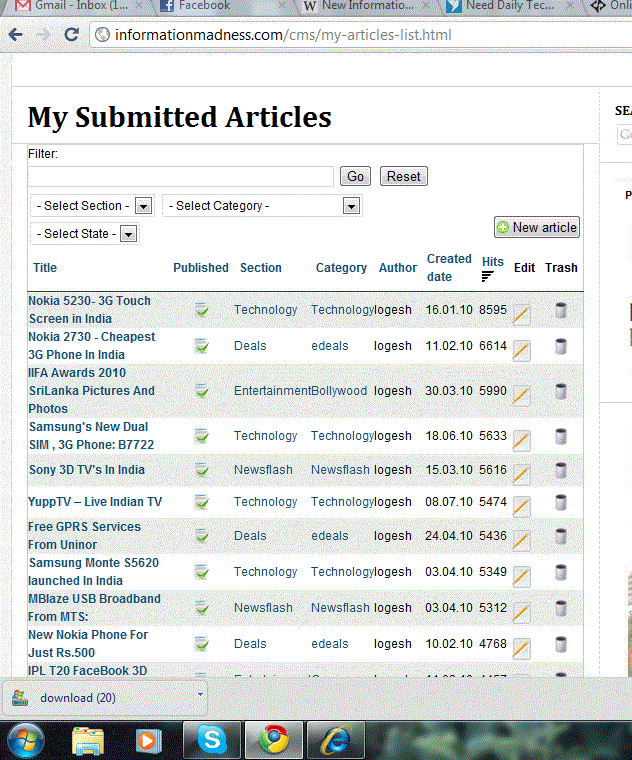The height and width of the screenshot is (760, 632).
Task: Open the Select State dropdown
Action: tap(85, 234)
